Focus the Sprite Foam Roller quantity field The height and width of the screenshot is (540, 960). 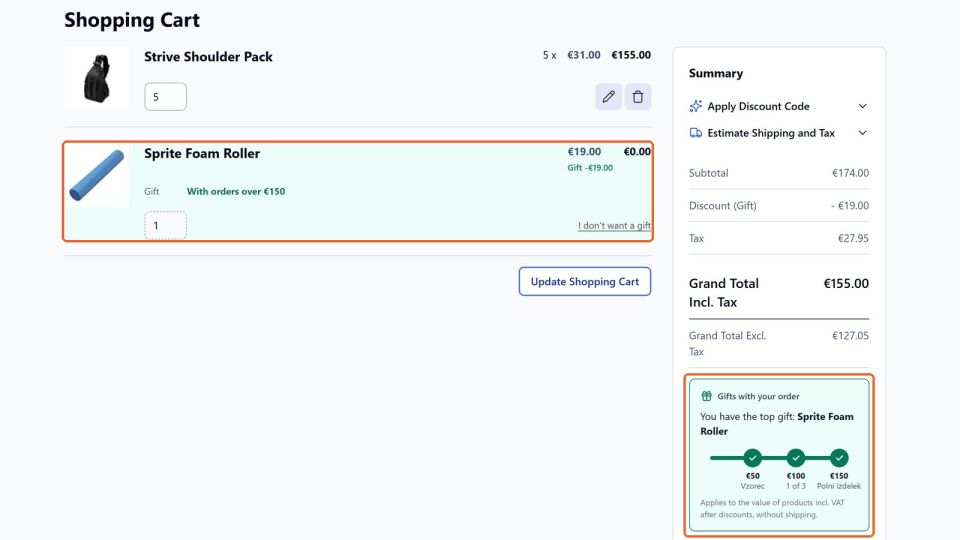[165, 225]
